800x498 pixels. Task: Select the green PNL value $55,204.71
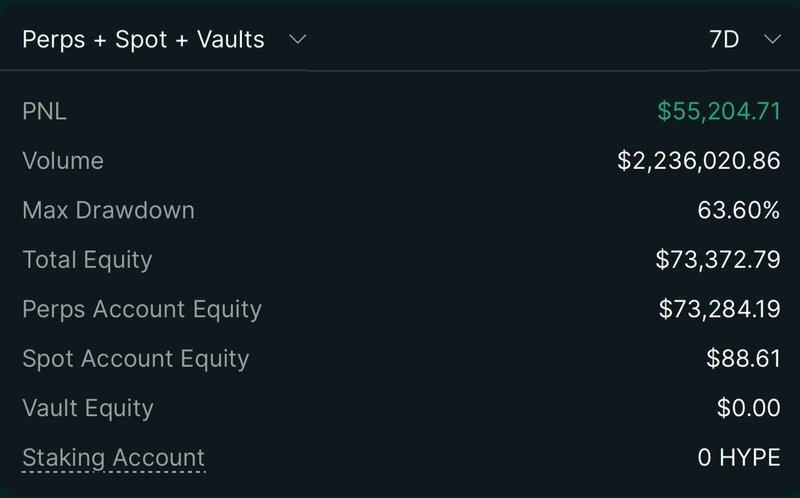click(718, 111)
